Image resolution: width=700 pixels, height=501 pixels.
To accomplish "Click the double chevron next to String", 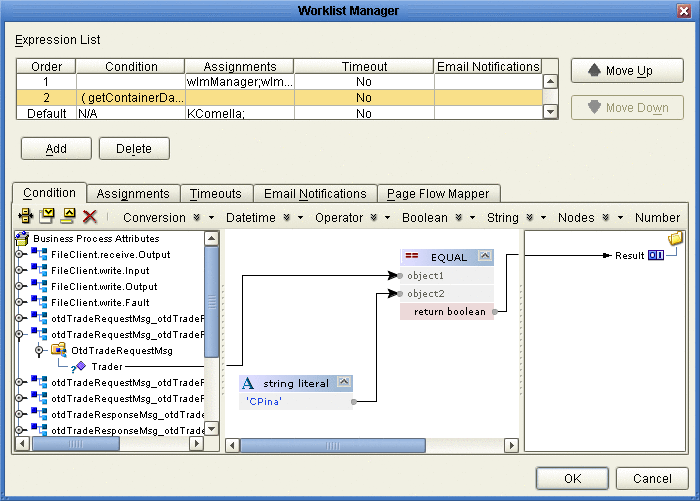I will [x=530, y=217].
